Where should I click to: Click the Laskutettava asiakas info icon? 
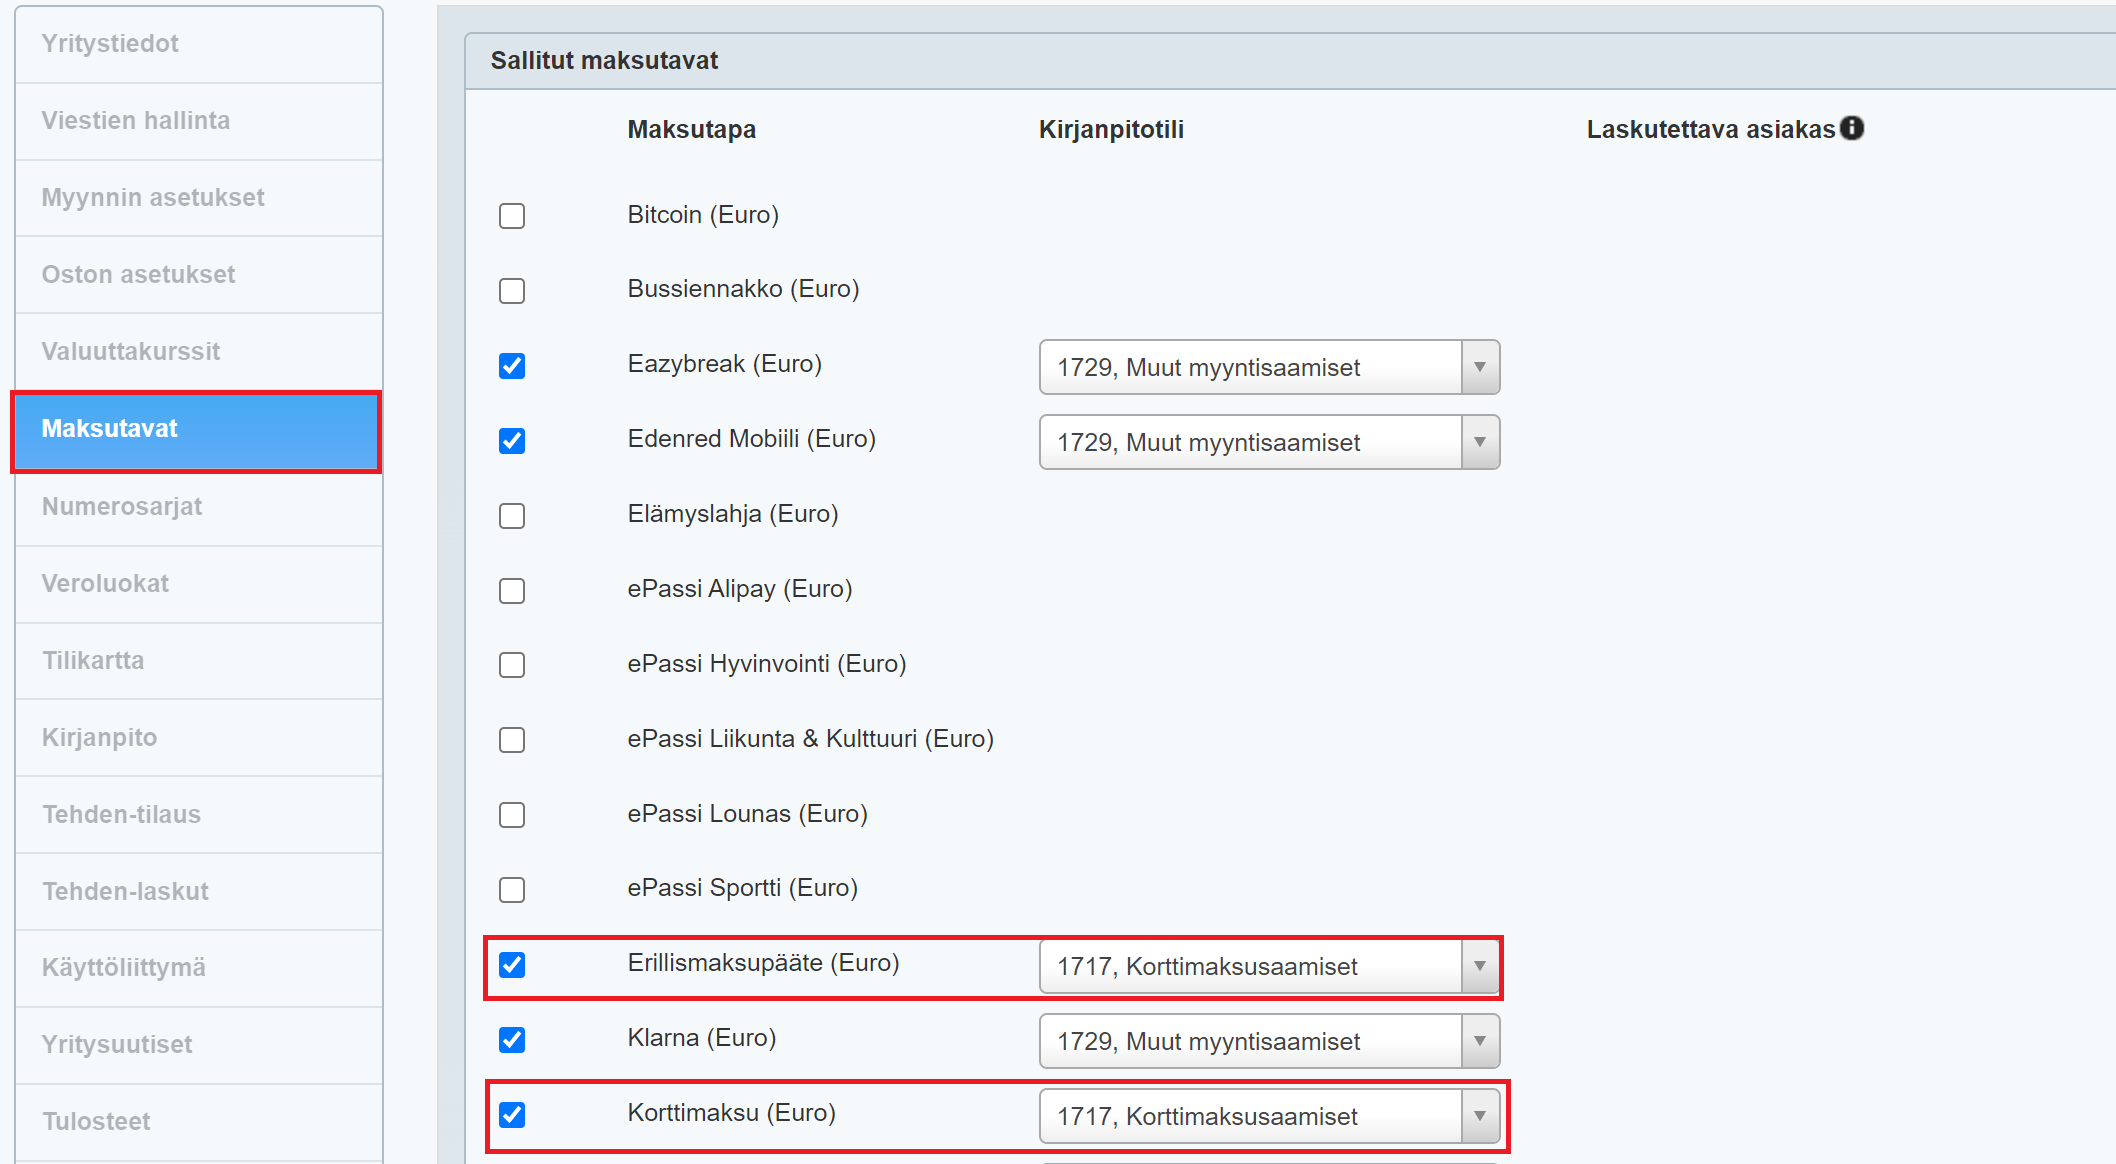1852,128
